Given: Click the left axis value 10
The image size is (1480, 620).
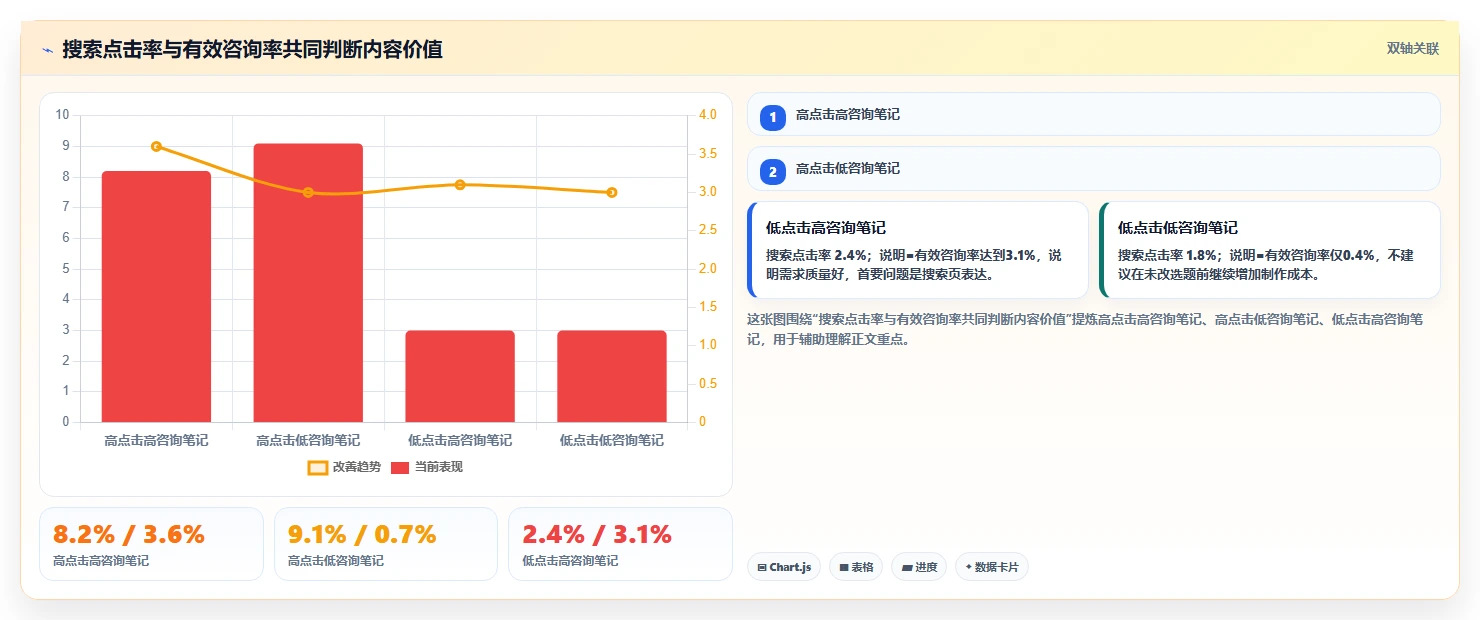Looking at the screenshot, I should 62,115.
